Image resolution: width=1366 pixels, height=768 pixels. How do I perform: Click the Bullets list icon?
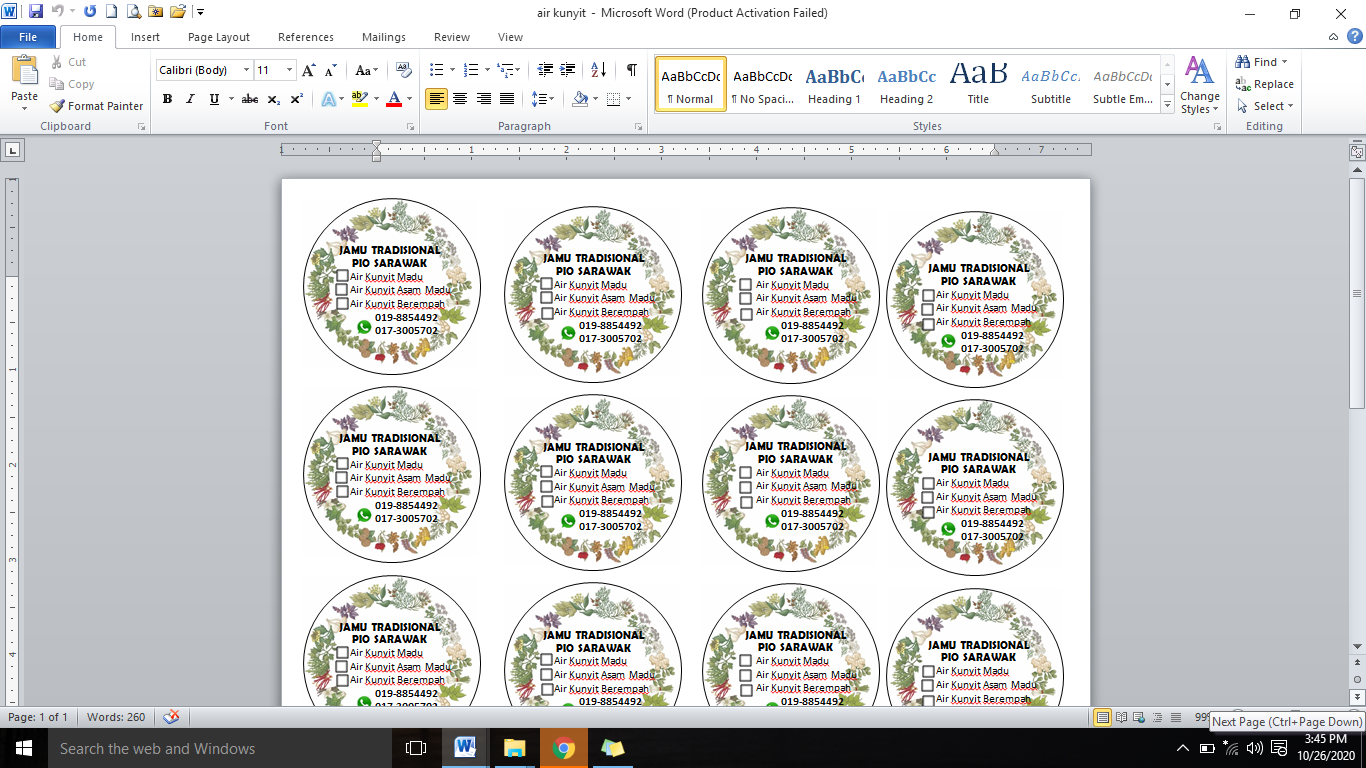click(436, 70)
